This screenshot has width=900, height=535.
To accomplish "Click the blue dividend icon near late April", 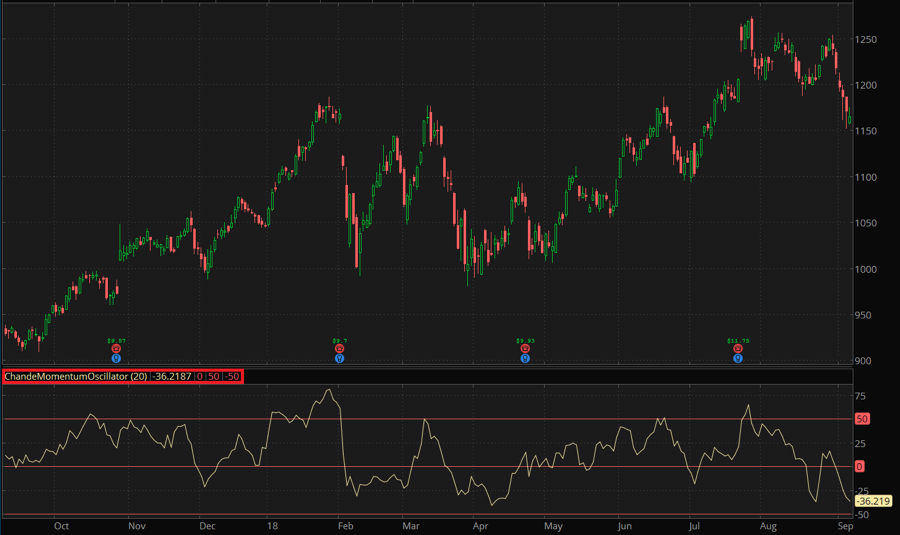I will click(x=525, y=358).
